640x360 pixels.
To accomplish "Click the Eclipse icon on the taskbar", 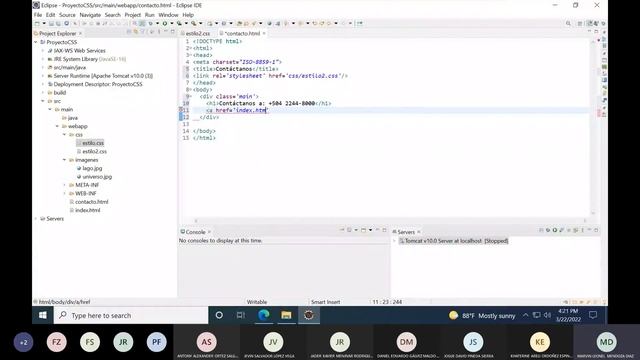I will click(309, 315).
